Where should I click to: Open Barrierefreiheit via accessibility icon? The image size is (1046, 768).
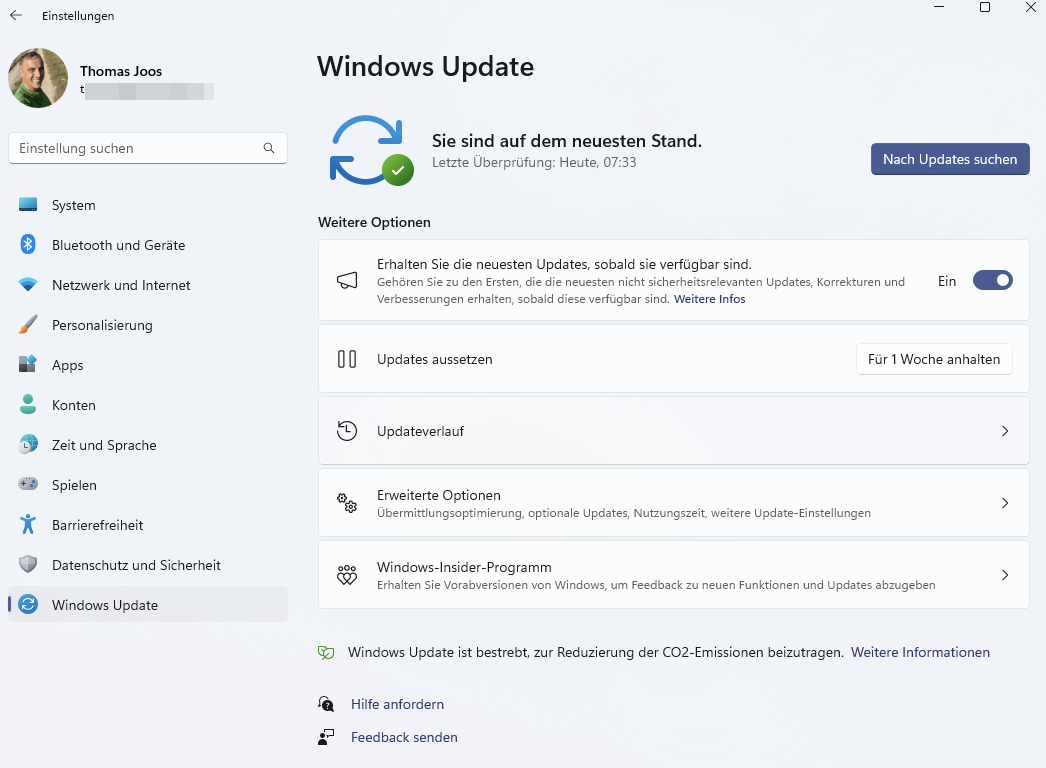[26, 525]
